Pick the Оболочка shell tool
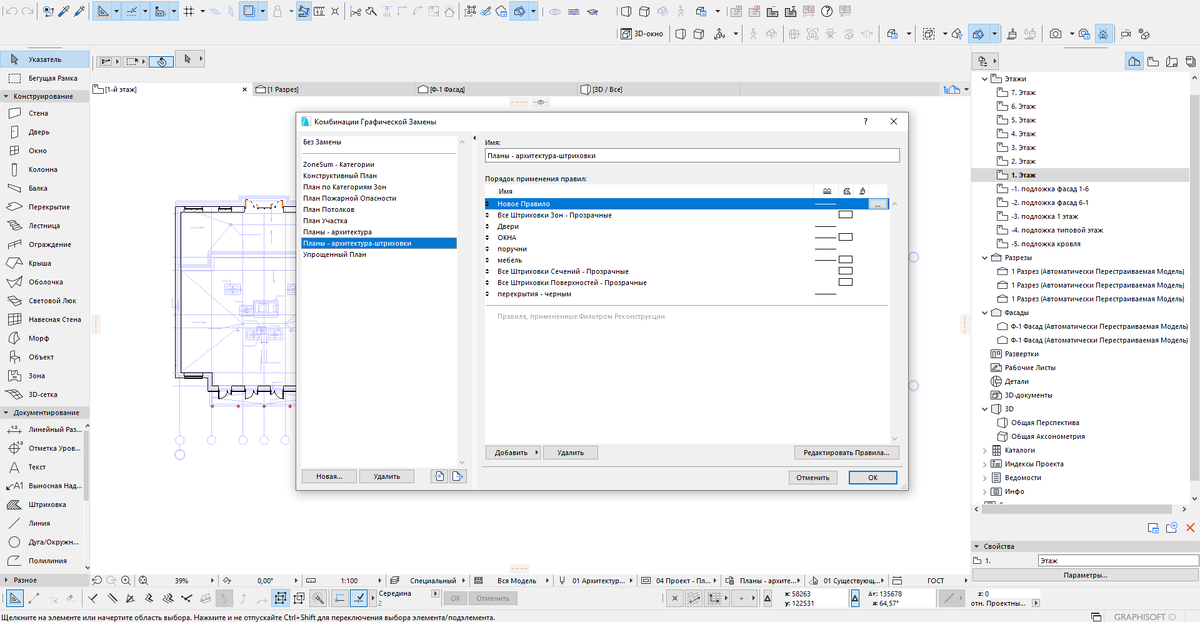 click(44, 282)
